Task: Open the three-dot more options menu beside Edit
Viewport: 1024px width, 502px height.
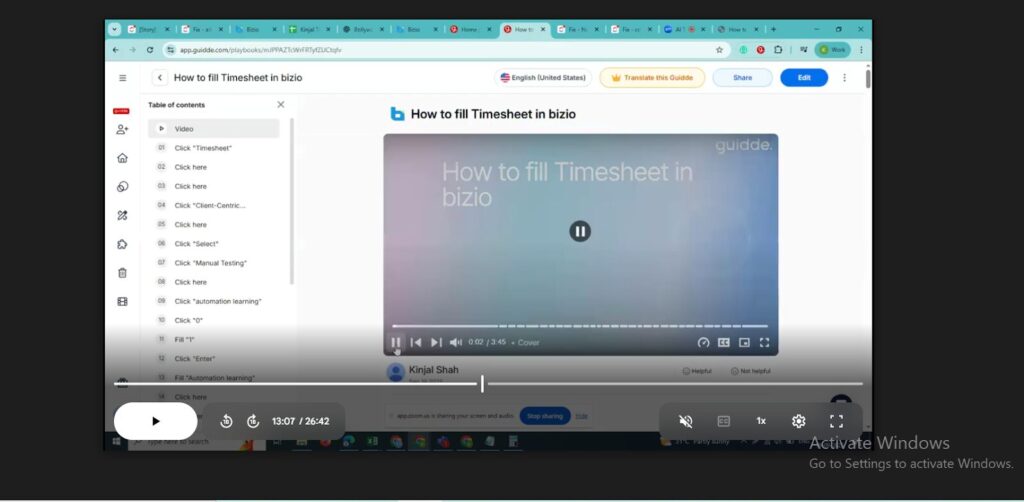Action: tap(844, 78)
